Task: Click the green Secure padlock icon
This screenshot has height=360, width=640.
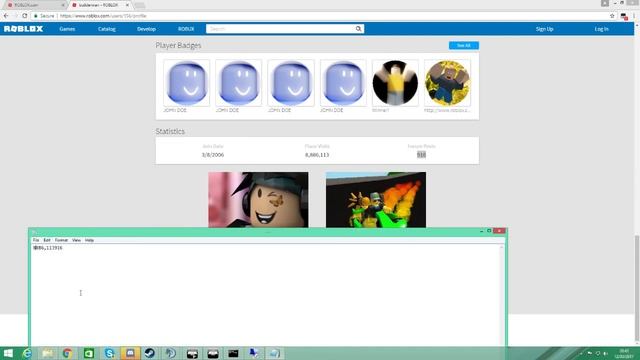Action: pyautogui.click(x=36, y=16)
